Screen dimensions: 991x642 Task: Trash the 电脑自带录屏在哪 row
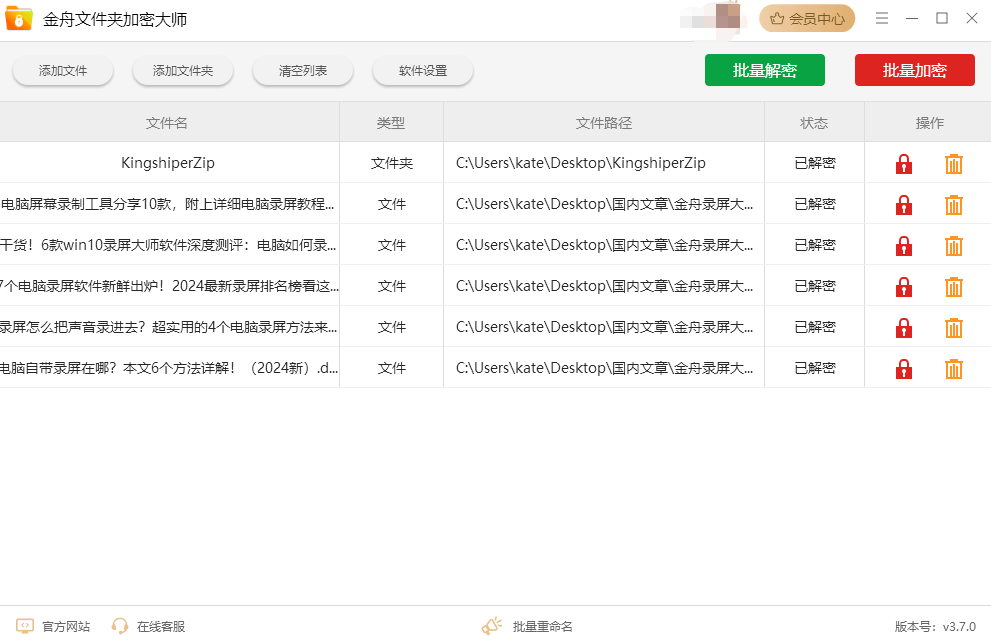pyautogui.click(x=954, y=369)
